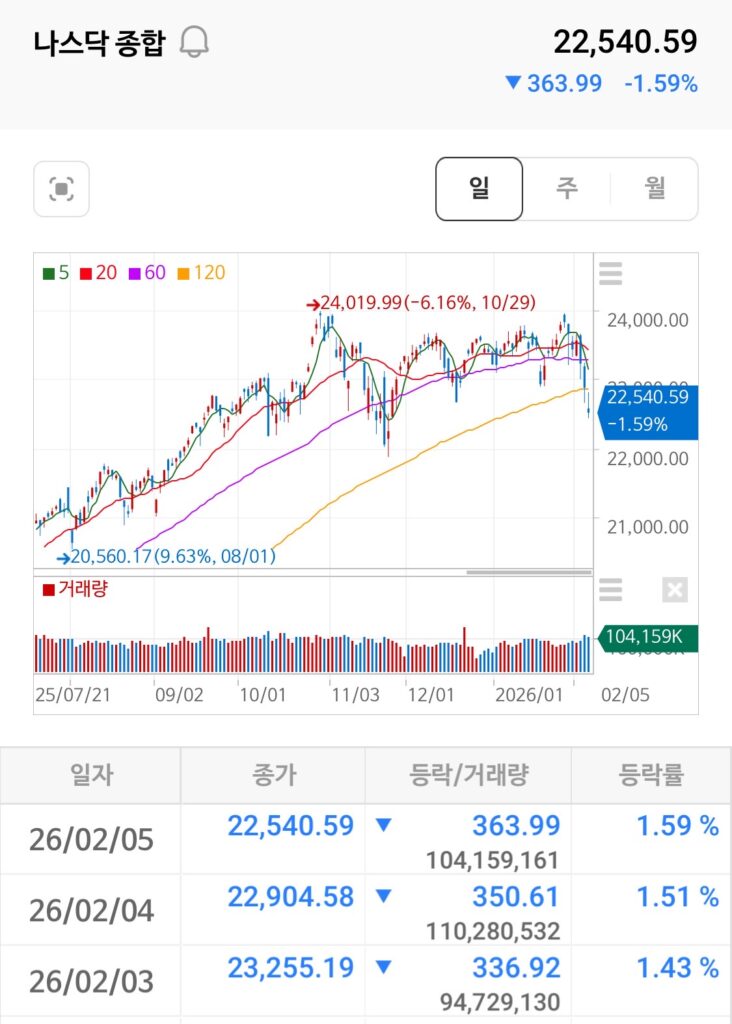Screen dimensions: 732x1024
Task: Click the orange 120-day average swatch
Action: pos(183,272)
